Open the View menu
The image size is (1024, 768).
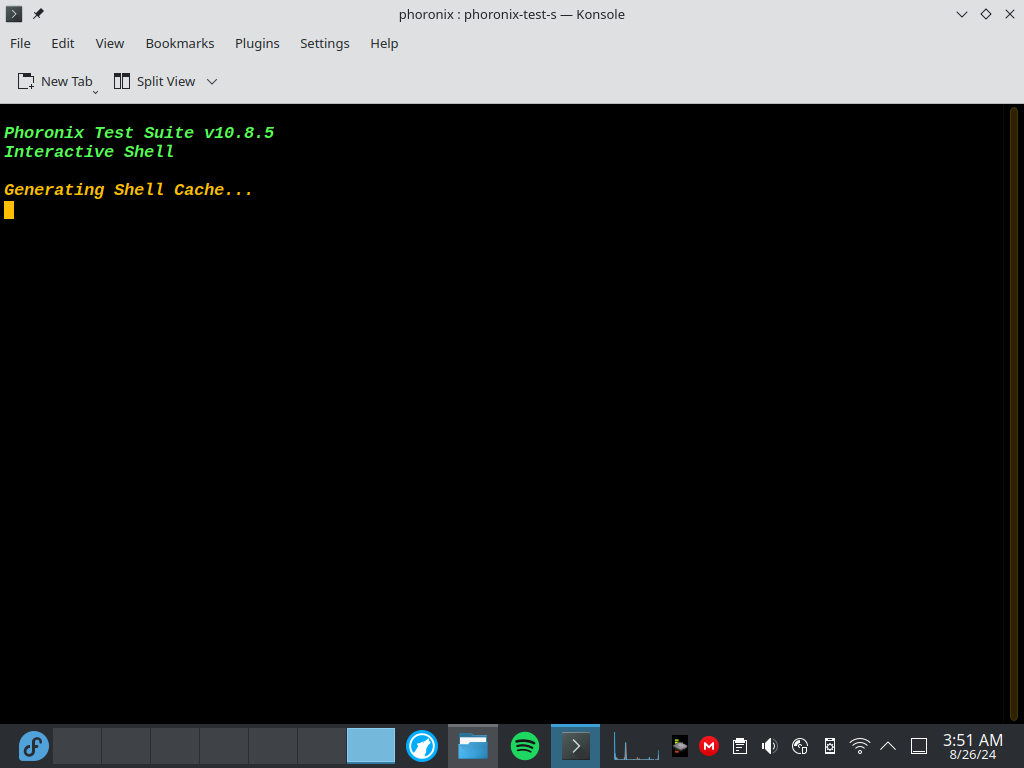[x=110, y=43]
